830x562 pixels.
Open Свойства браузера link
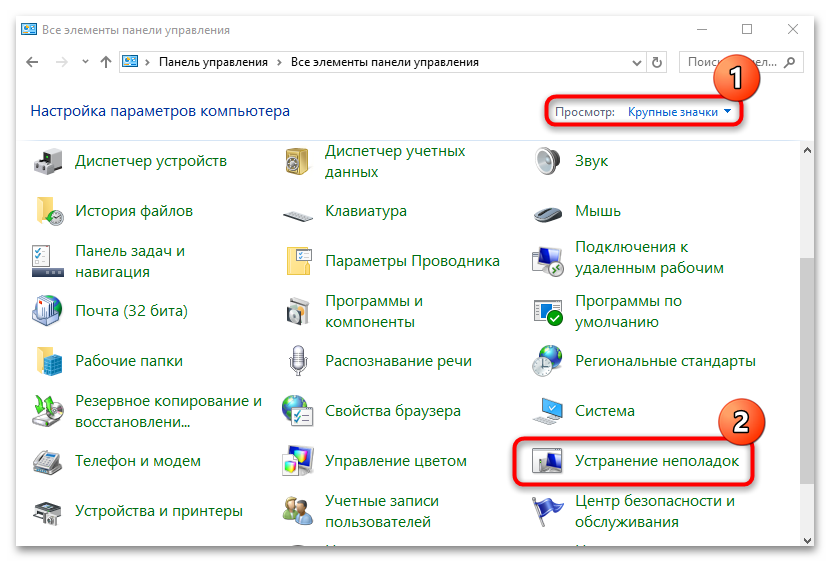393,411
